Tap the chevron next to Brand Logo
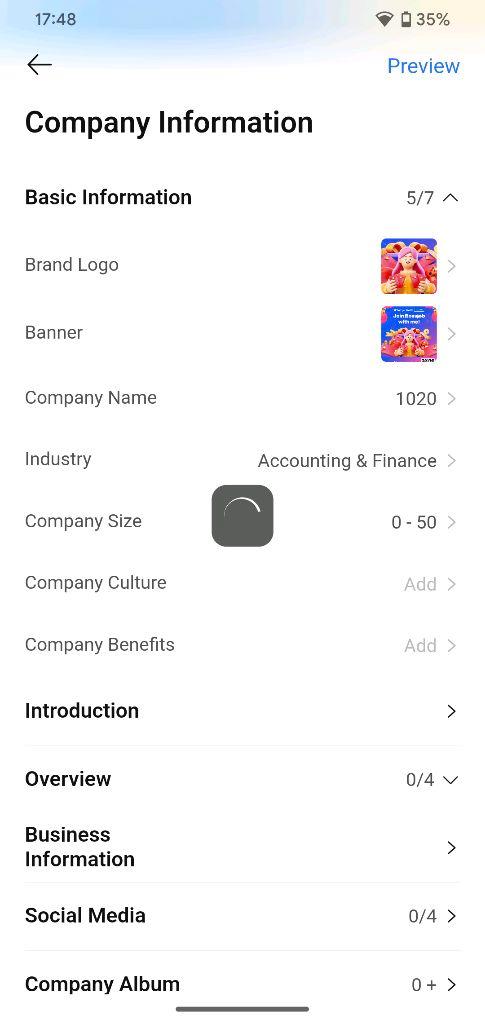 tap(452, 266)
